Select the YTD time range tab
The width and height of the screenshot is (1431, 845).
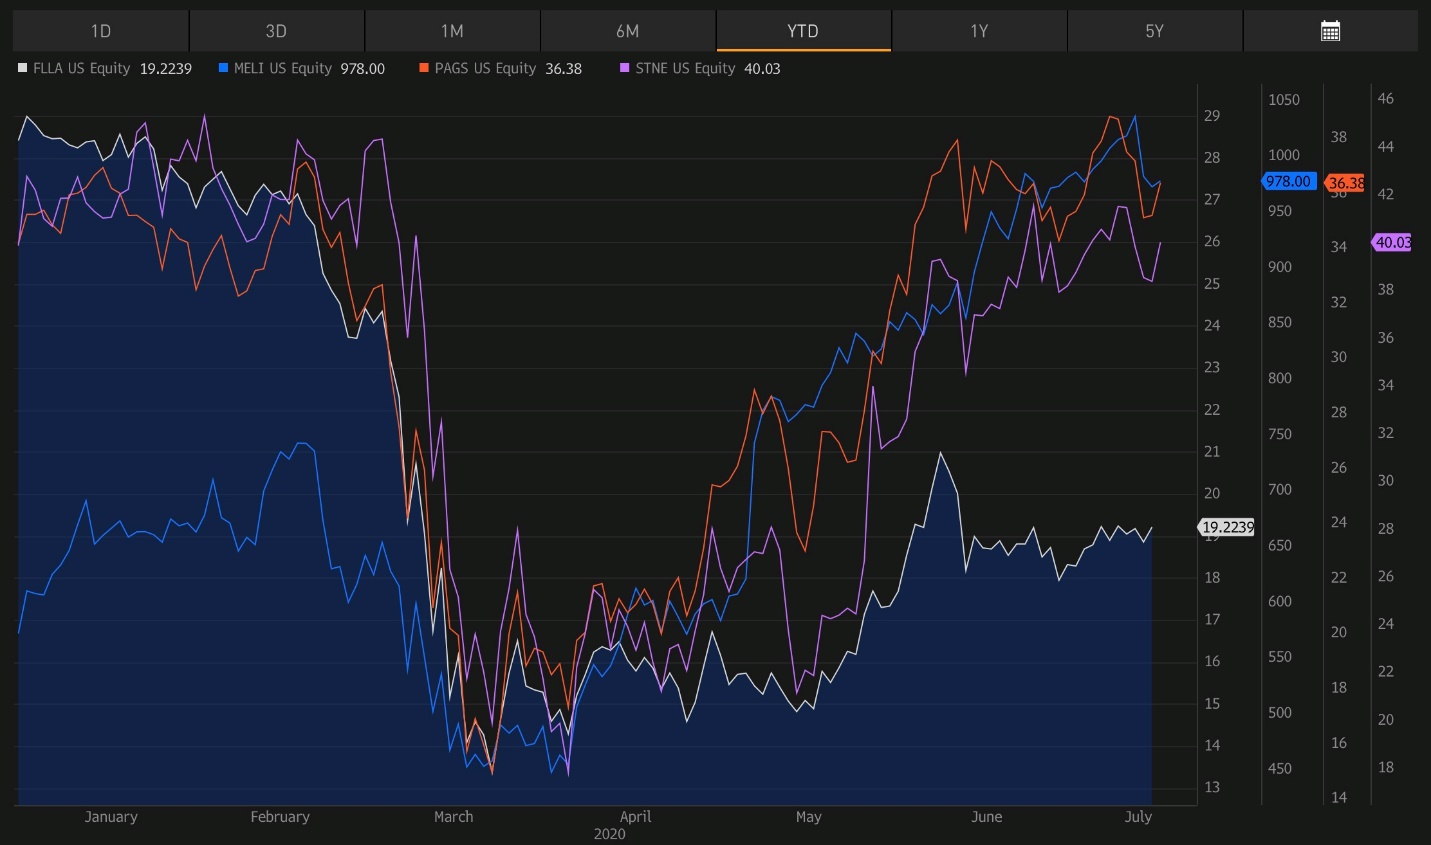[803, 31]
